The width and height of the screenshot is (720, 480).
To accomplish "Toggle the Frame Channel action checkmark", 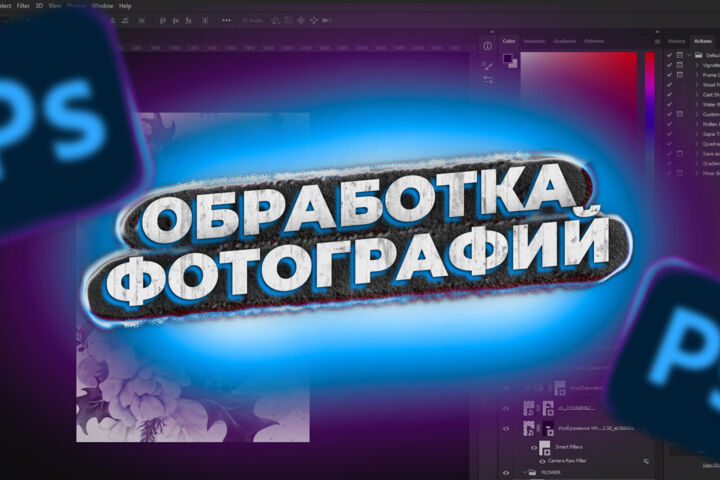I will (669, 75).
